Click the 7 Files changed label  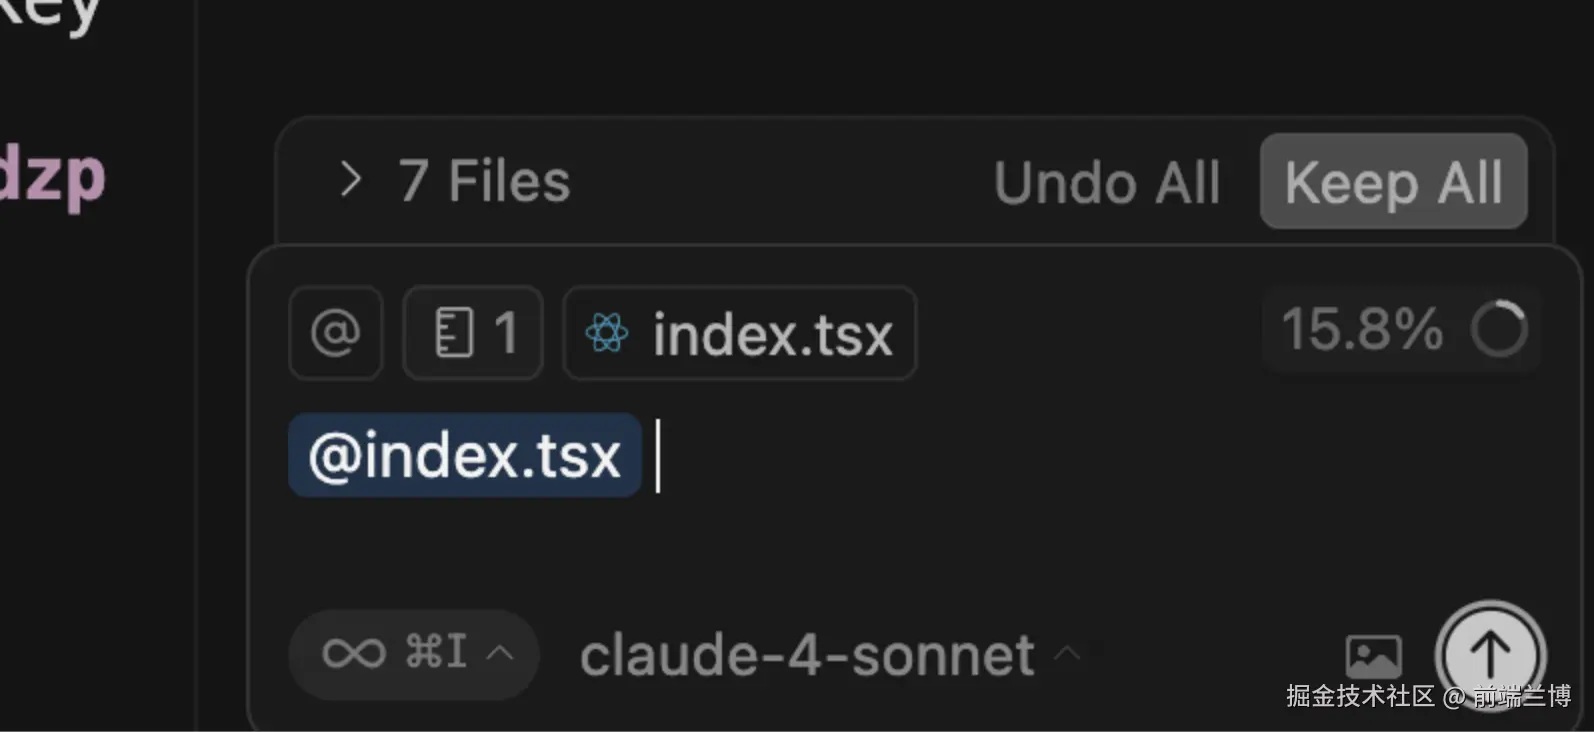click(x=484, y=181)
